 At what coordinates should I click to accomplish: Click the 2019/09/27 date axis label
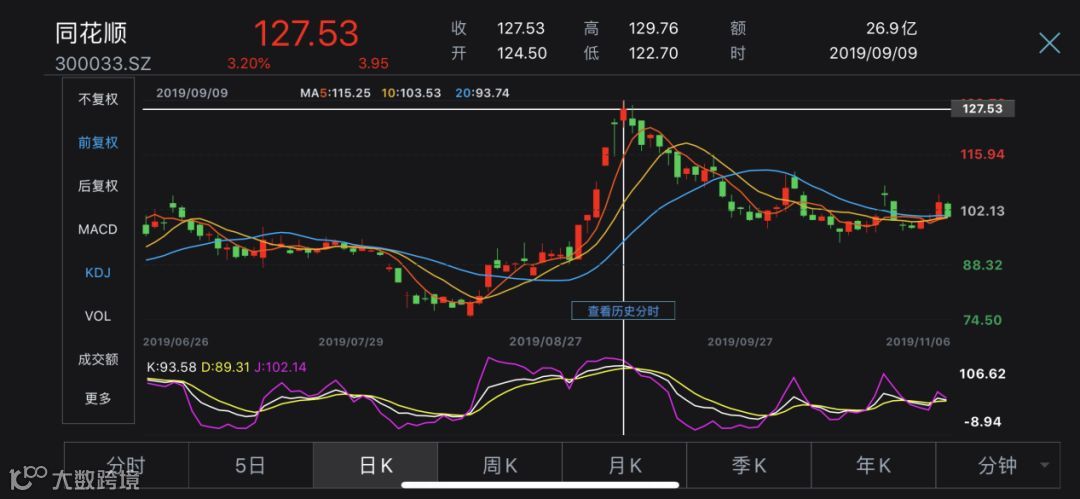pos(740,341)
